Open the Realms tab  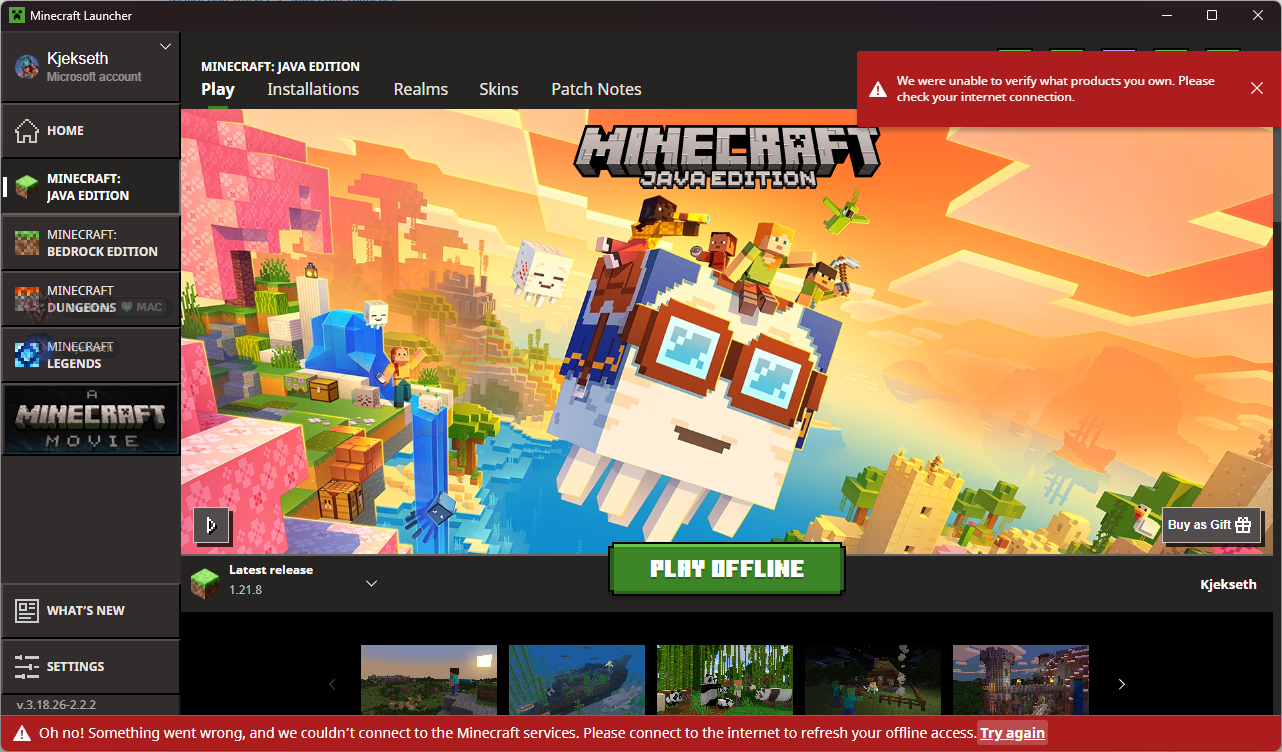421,89
